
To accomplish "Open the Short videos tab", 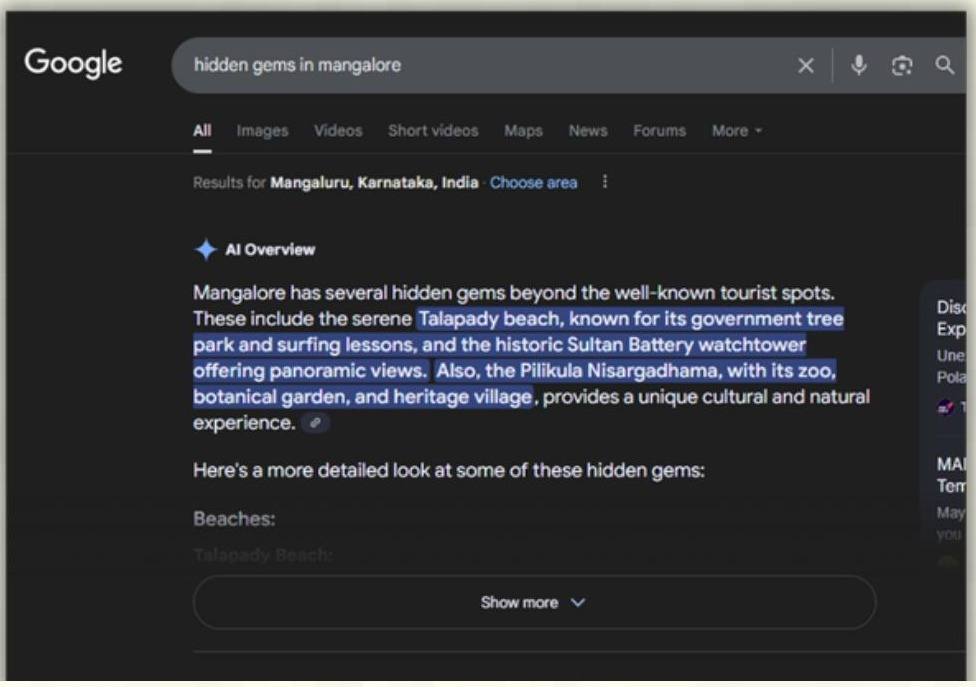I will pos(433,131).
